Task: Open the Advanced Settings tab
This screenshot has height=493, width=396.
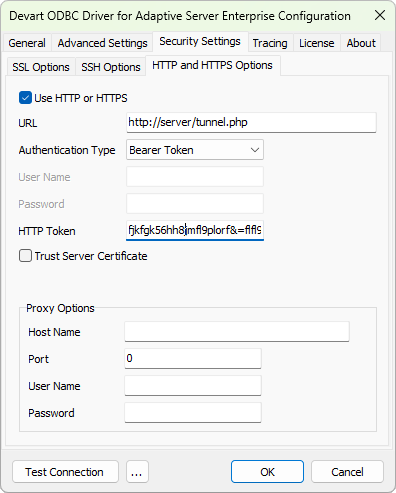Action: point(102,43)
